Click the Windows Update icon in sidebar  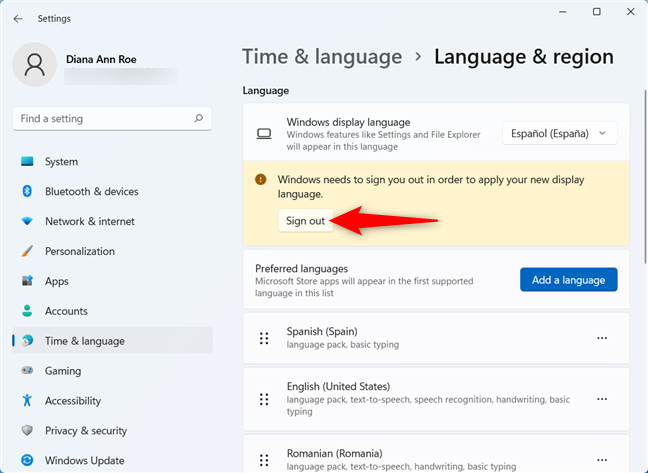pos(27,461)
